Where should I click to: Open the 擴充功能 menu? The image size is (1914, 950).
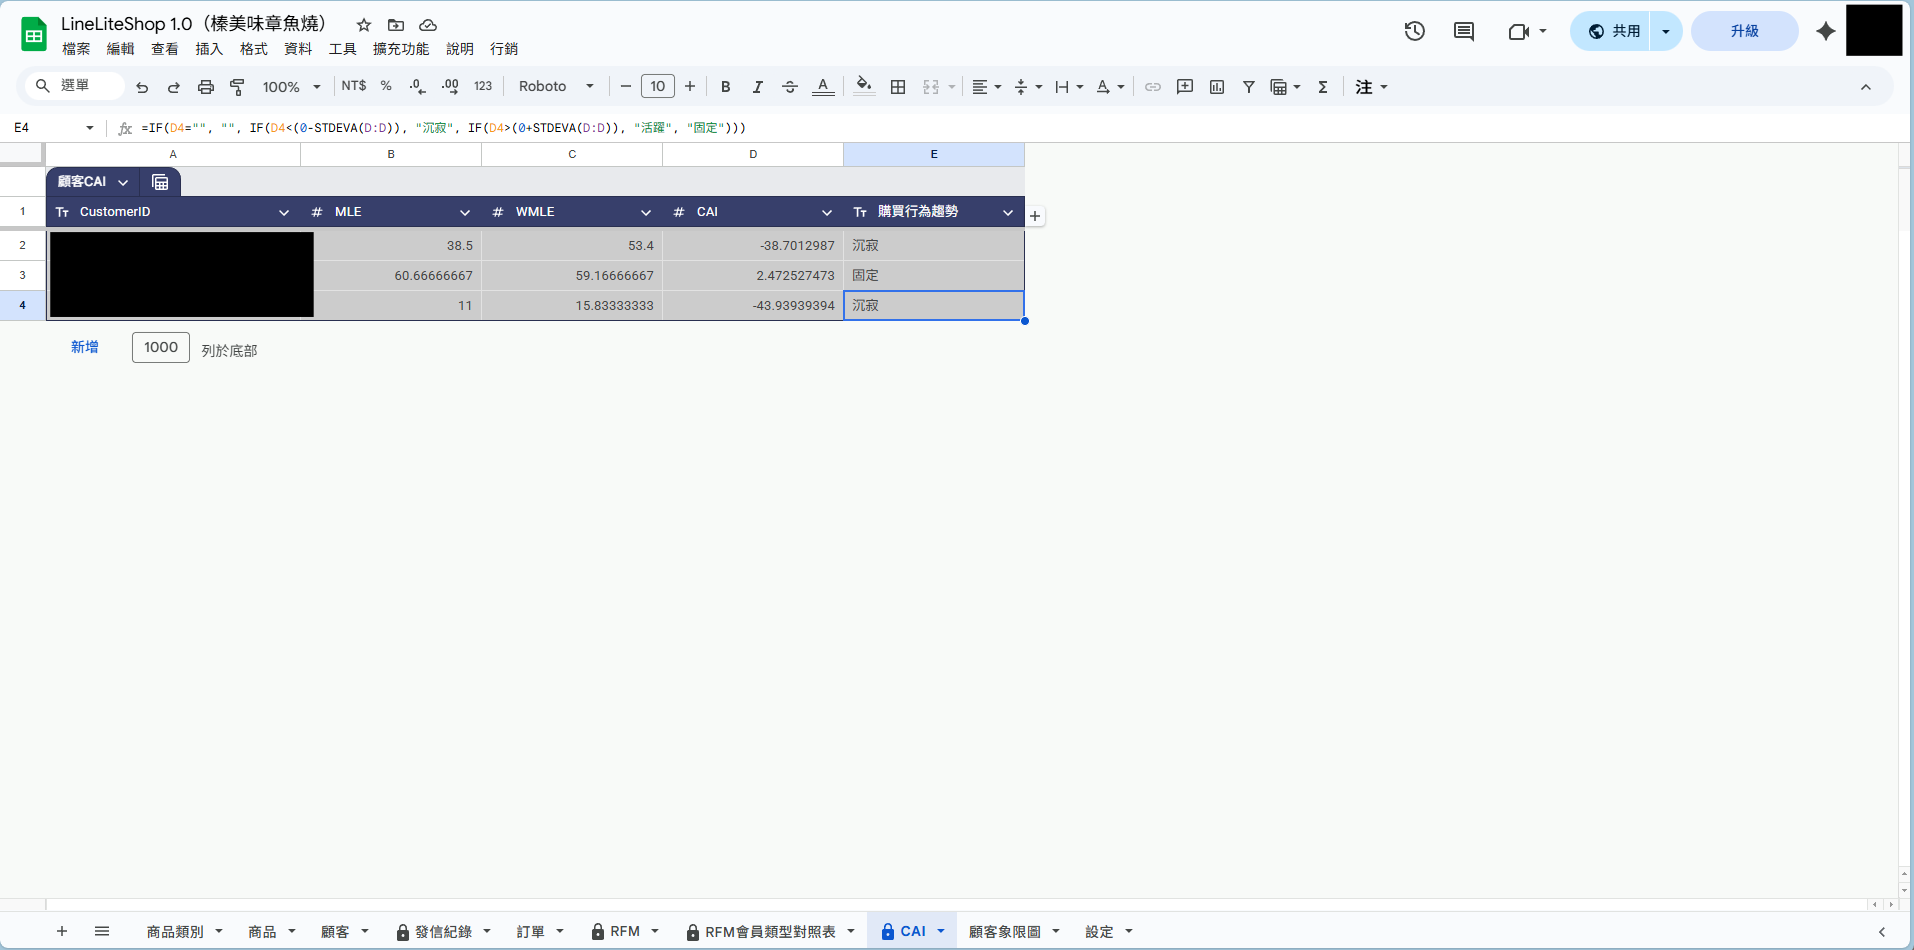(x=400, y=49)
